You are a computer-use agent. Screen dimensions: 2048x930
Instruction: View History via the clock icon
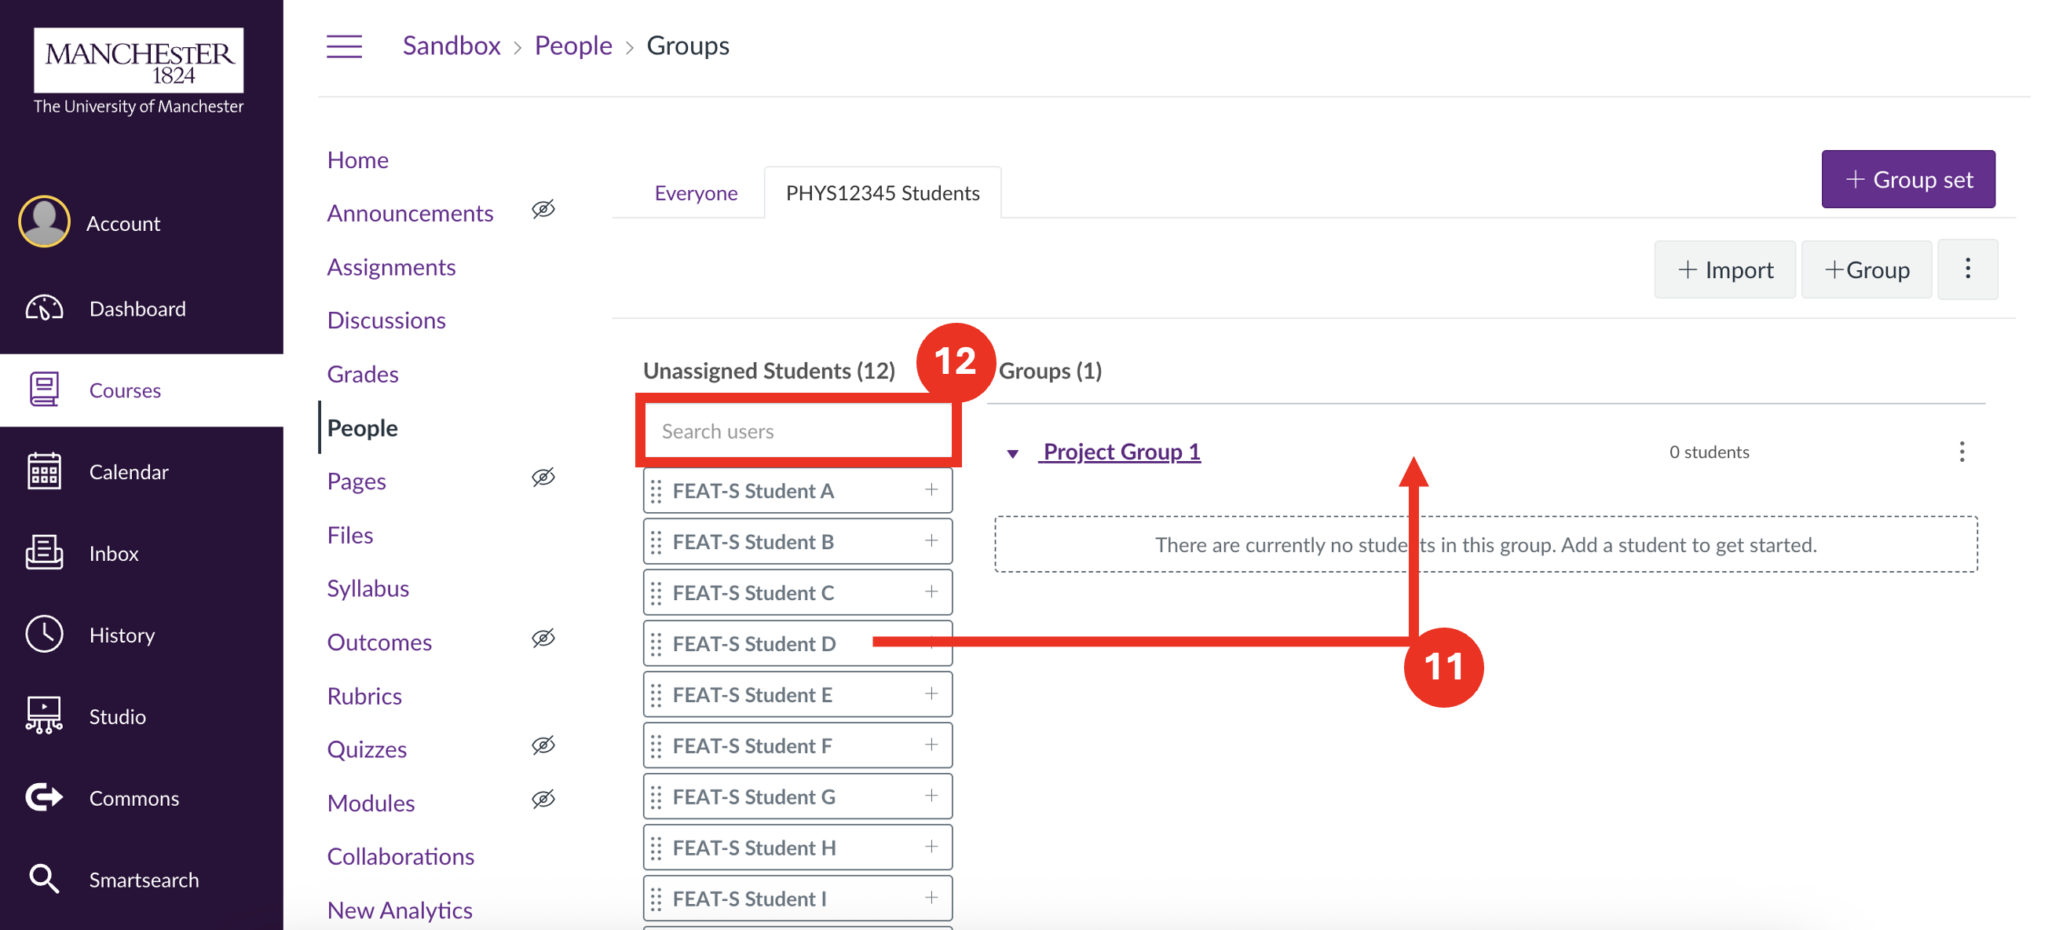43,634
